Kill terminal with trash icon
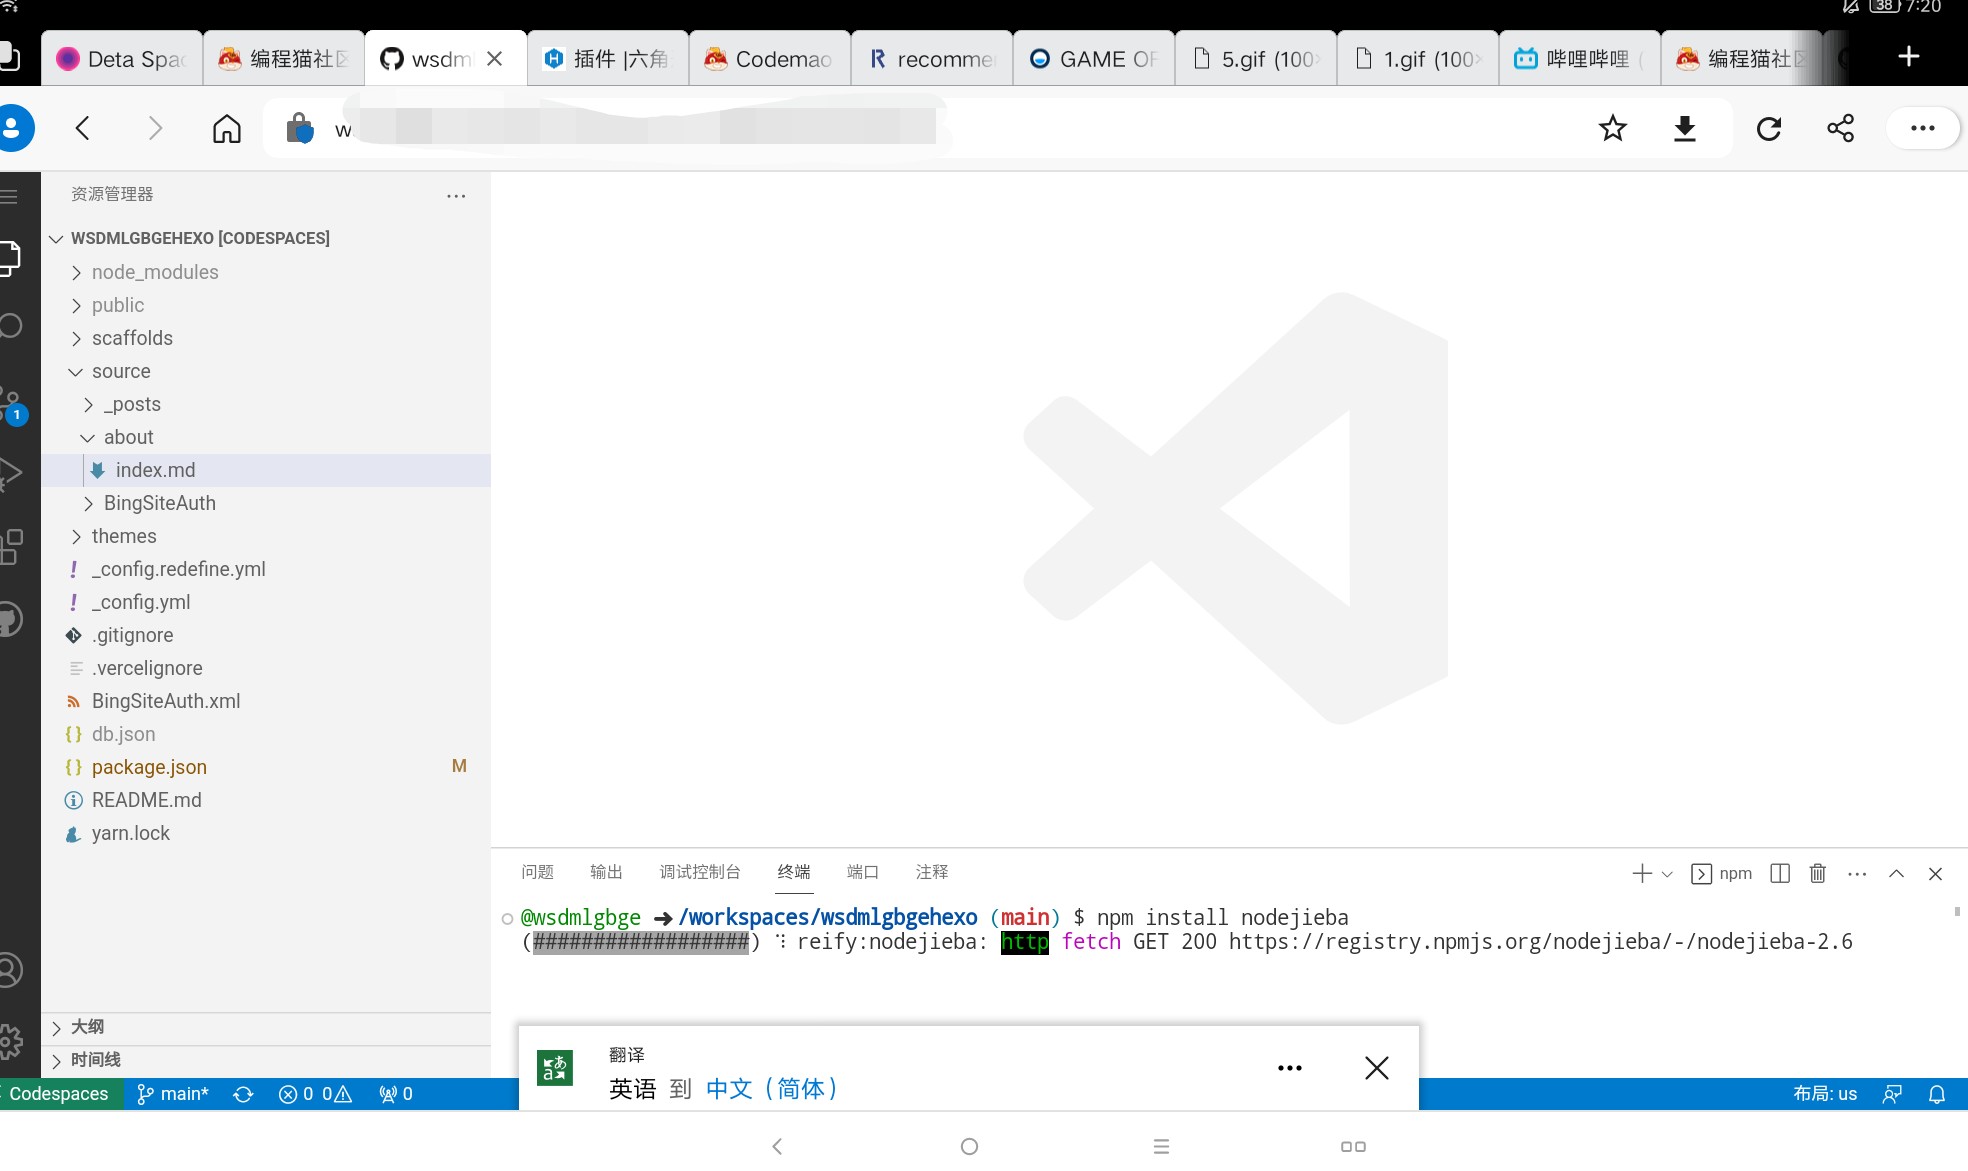1968x1171 pixels. (1818, 873)
